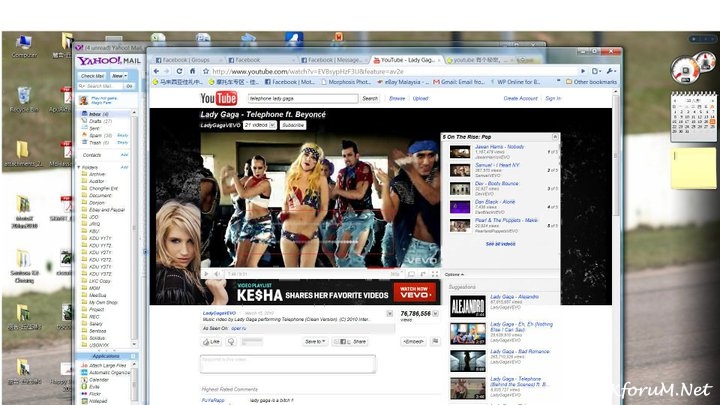Show more bookmarks with the chevron
720x405 pixels.
pos(558,82)
